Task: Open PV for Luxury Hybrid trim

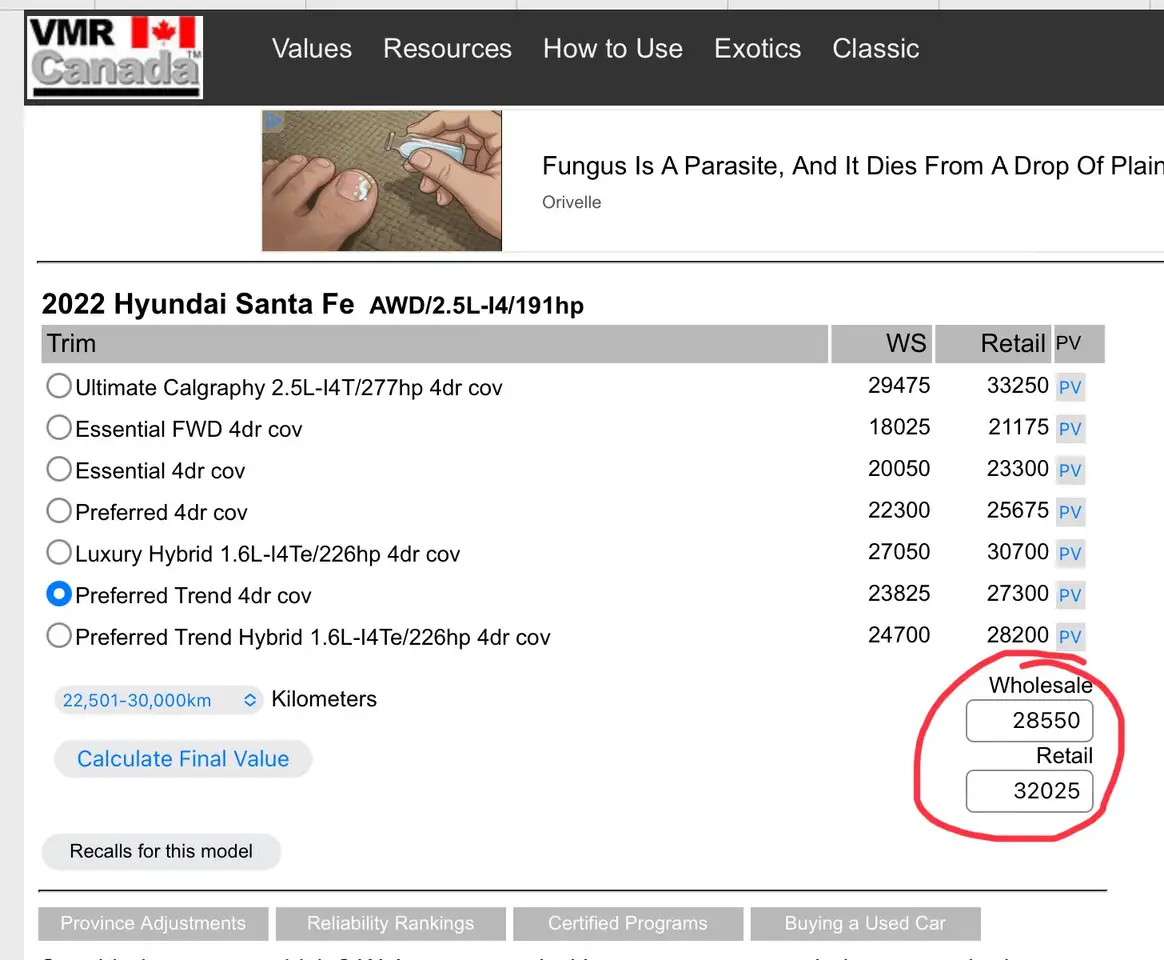Action: coord(1070,553)
